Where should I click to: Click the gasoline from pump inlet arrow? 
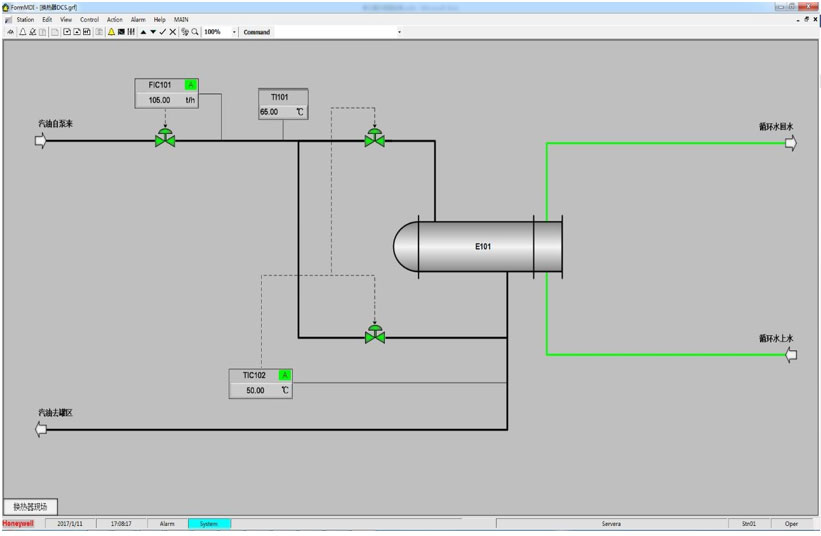click(41, 141)
